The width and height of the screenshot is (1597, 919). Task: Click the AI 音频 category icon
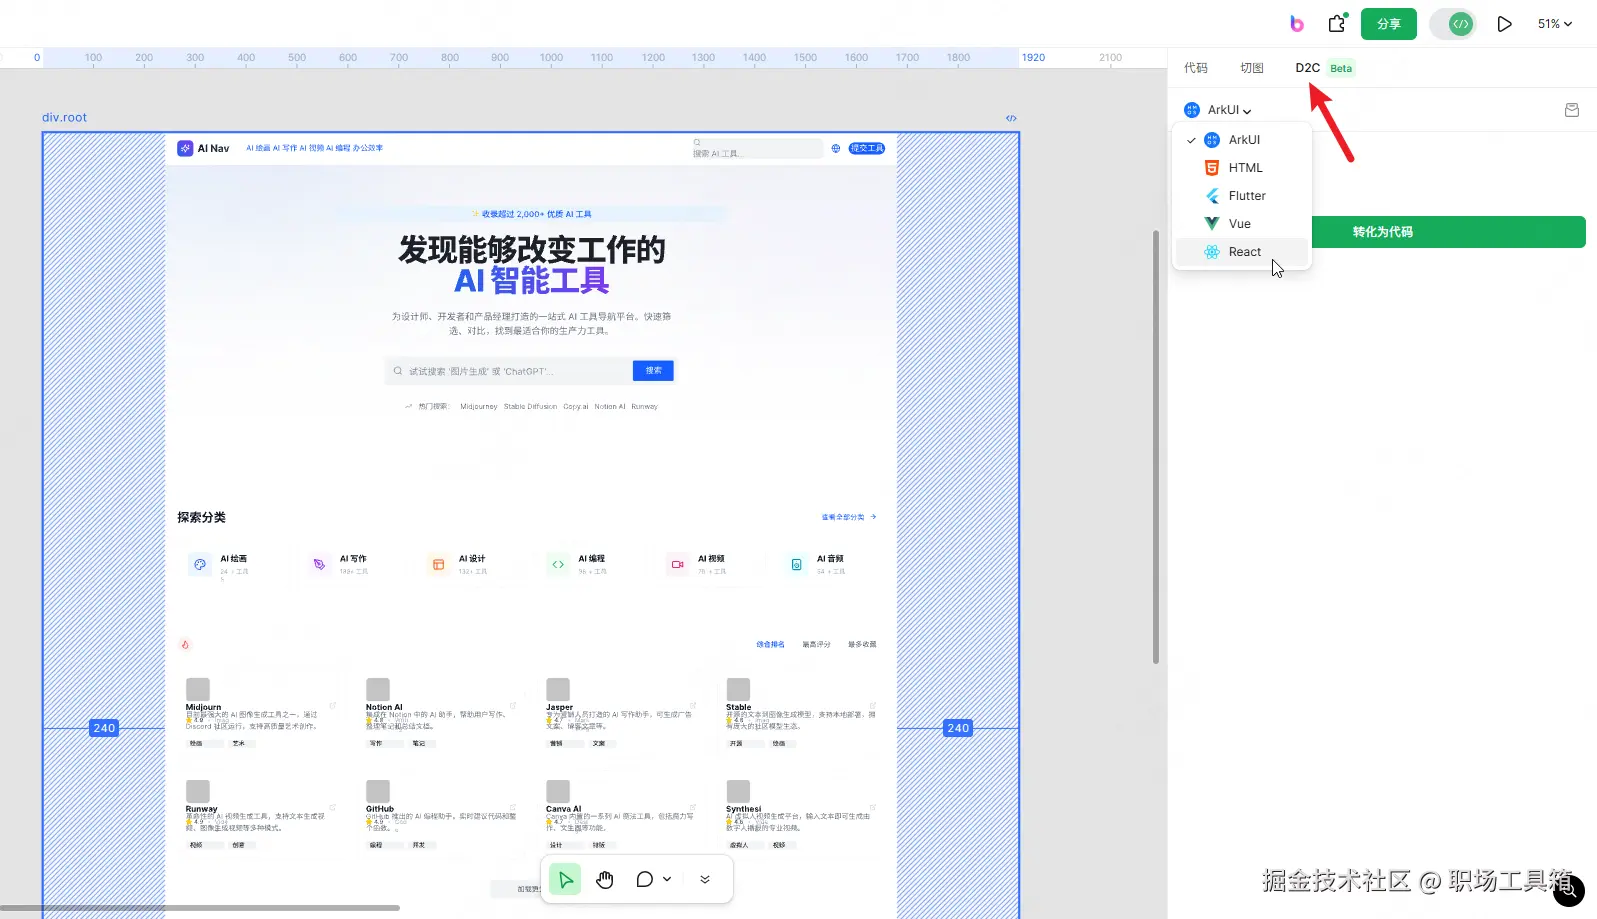pos(796,565)
